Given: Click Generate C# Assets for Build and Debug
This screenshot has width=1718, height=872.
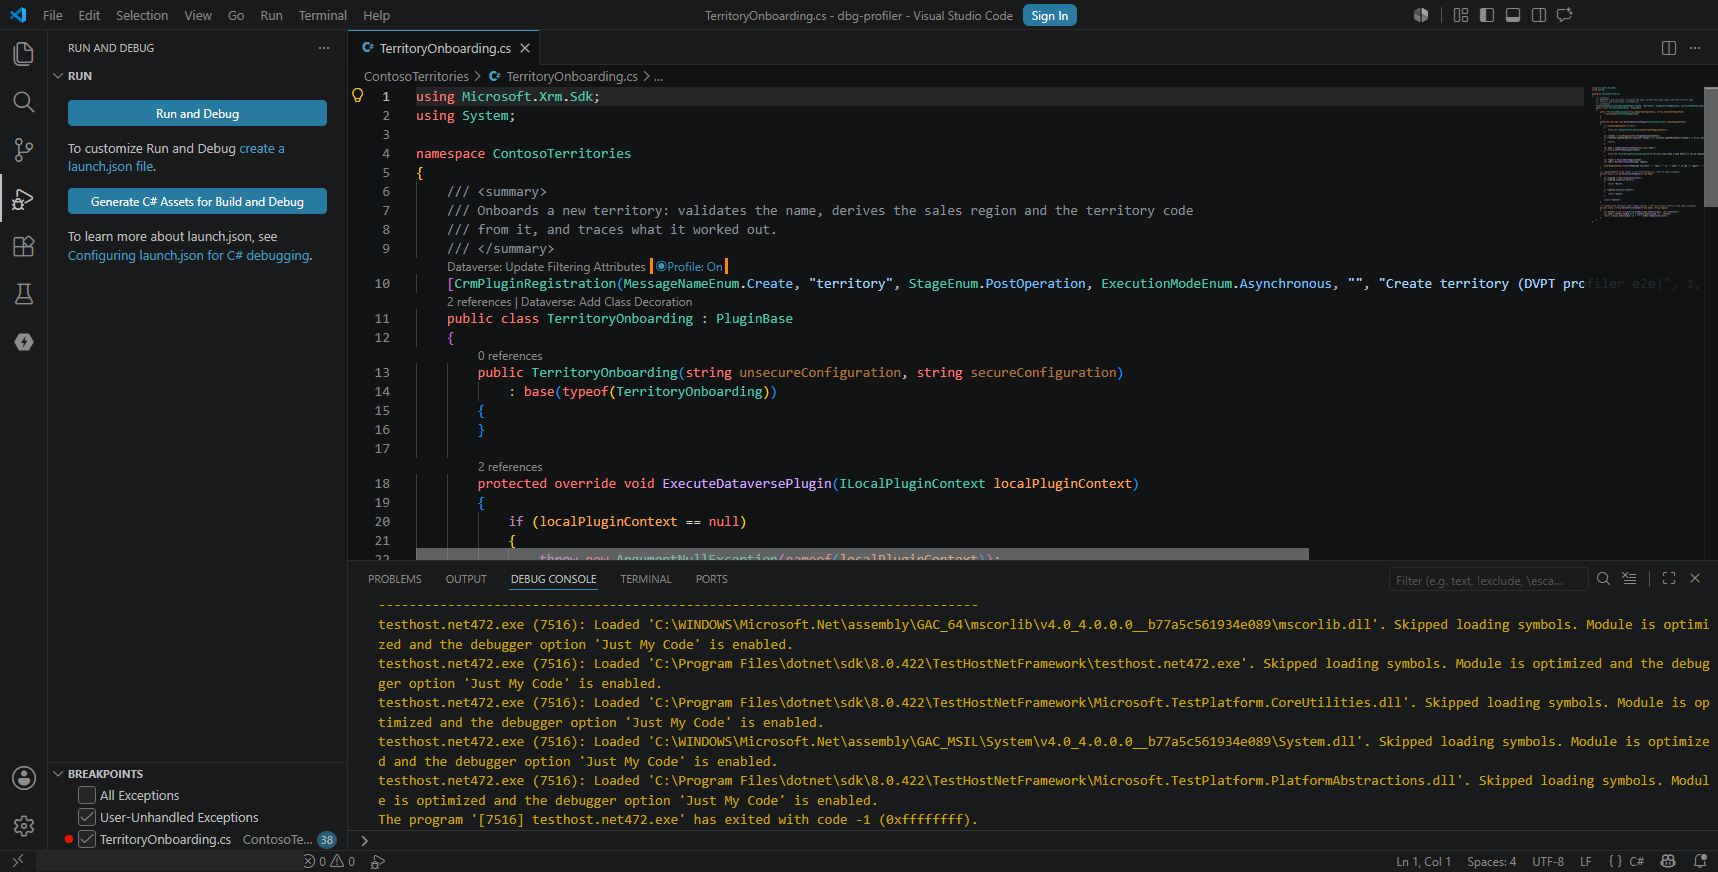Looking at the screenshot, I should click(x=197, y=201).
